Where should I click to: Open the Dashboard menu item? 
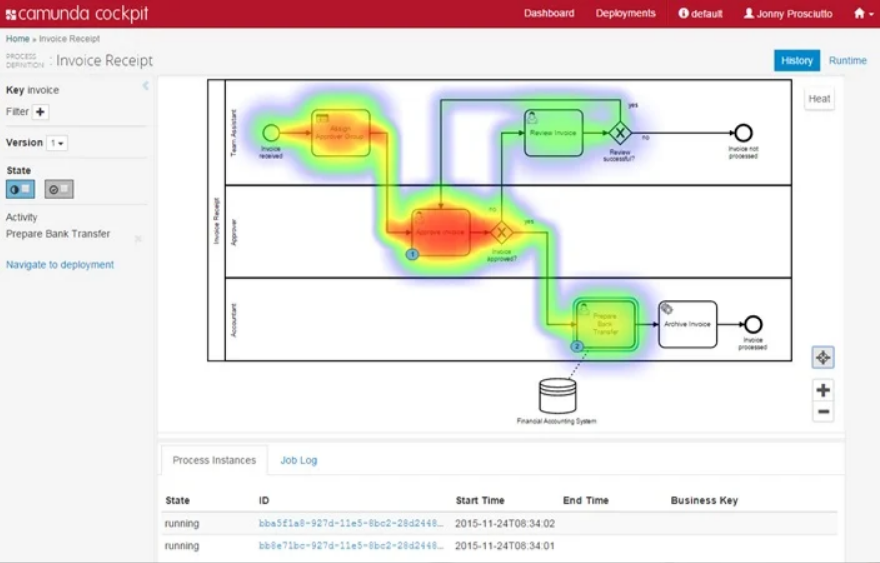(549, 13)
